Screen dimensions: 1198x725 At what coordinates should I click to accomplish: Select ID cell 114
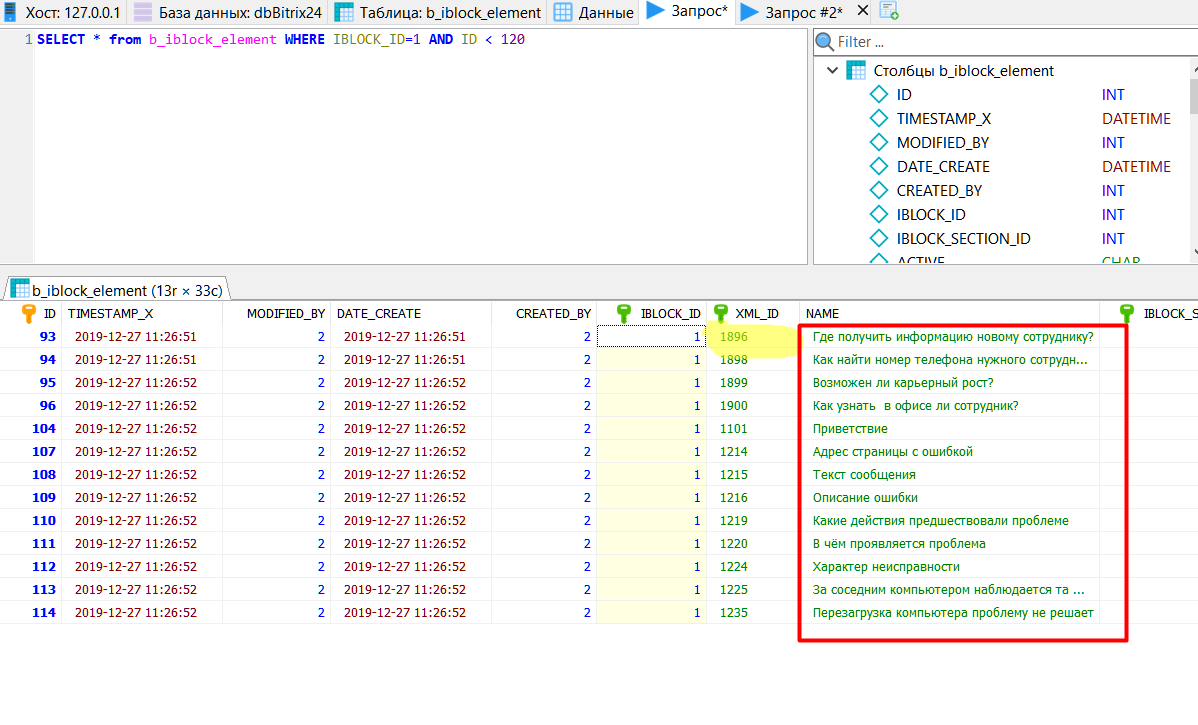click(x=31, y=612)
